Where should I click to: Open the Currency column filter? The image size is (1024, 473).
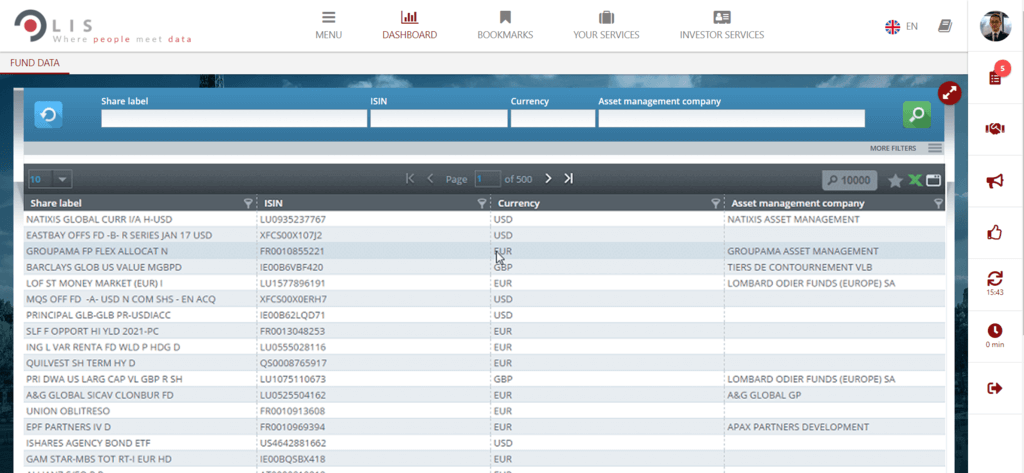(715, 203)
